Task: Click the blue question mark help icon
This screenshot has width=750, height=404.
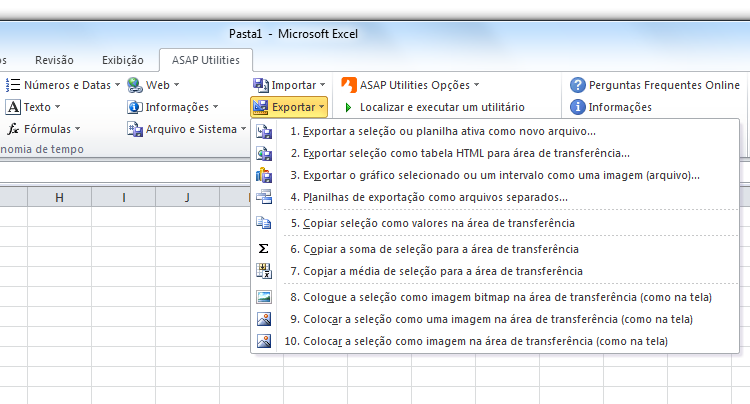Action: click(x=577, y=85)
